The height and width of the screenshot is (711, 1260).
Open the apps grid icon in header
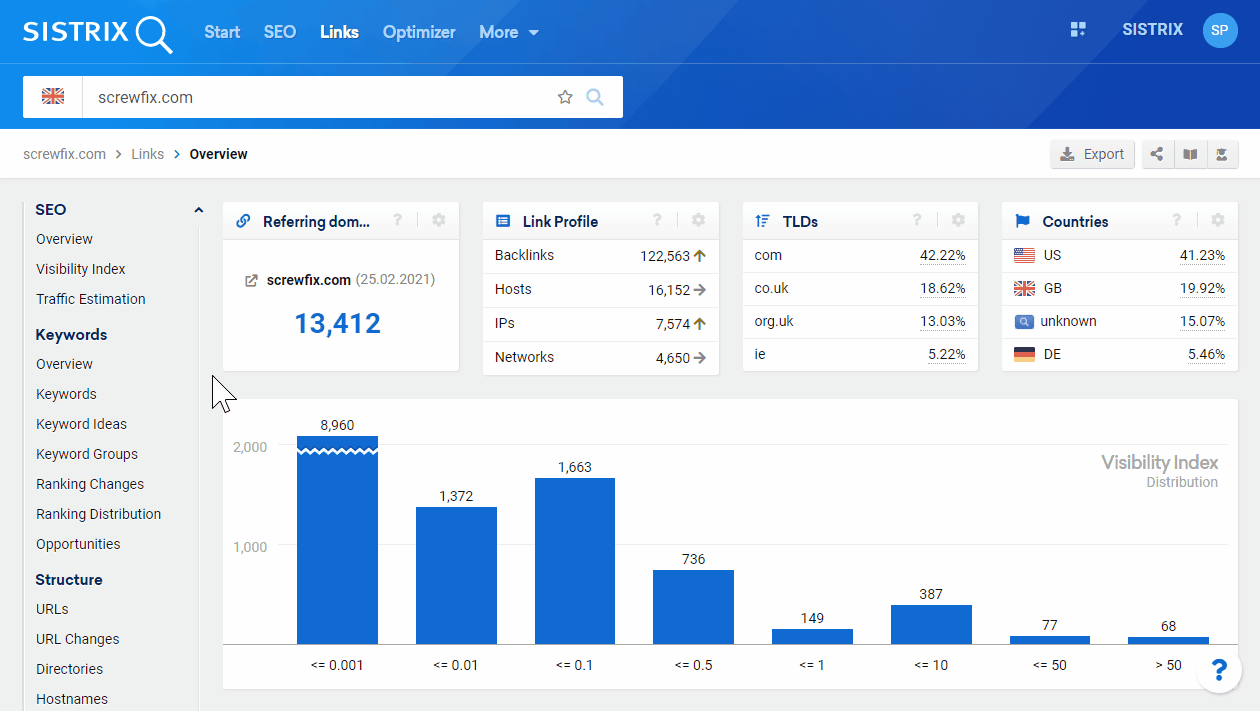pyautogui.click(x=1078, y=30)
